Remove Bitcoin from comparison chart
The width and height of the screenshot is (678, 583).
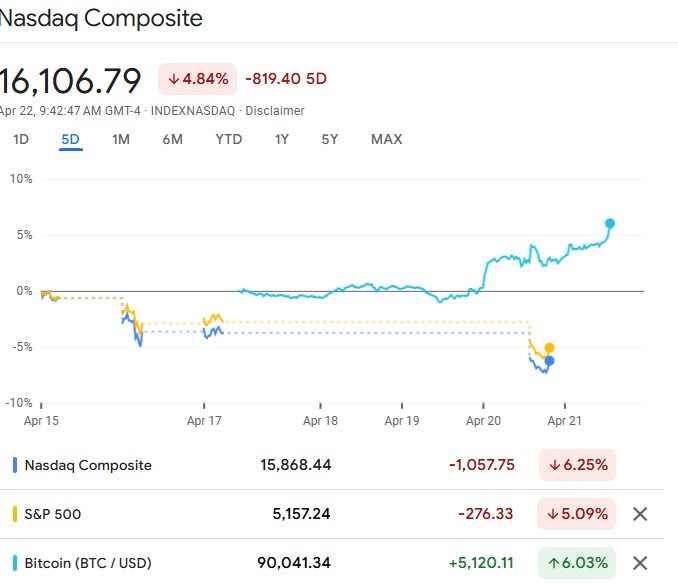[641, 563]
